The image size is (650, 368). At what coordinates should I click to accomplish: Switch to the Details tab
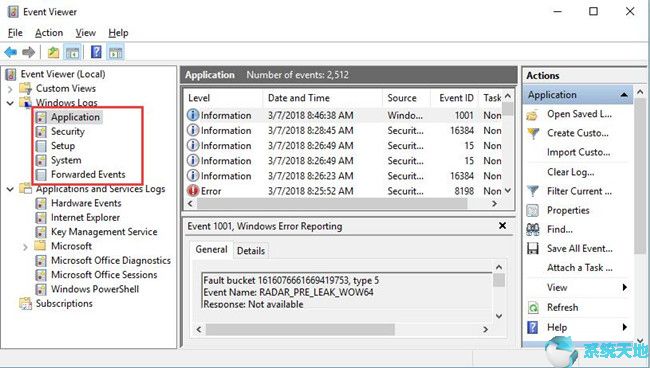pyautogui.click(x=251, y=250)
